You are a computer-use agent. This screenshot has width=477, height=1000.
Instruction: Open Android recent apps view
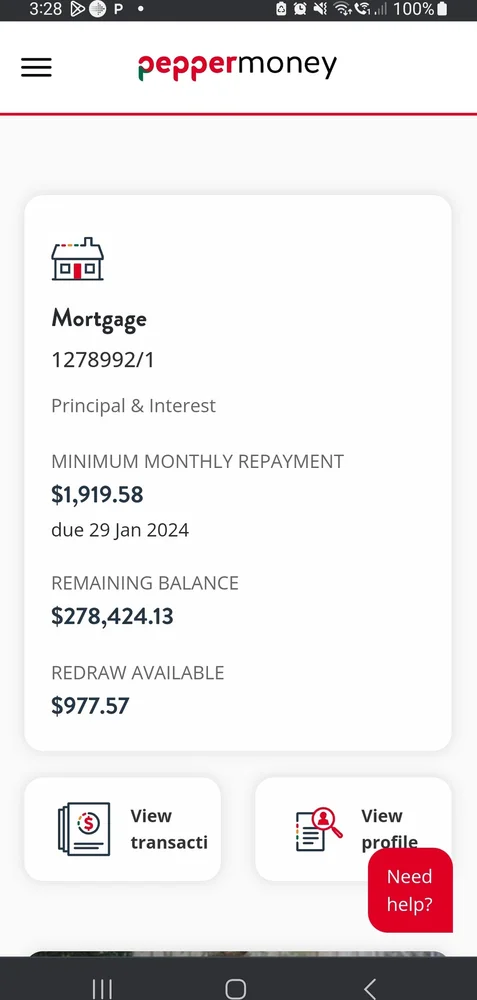[102, 989]
